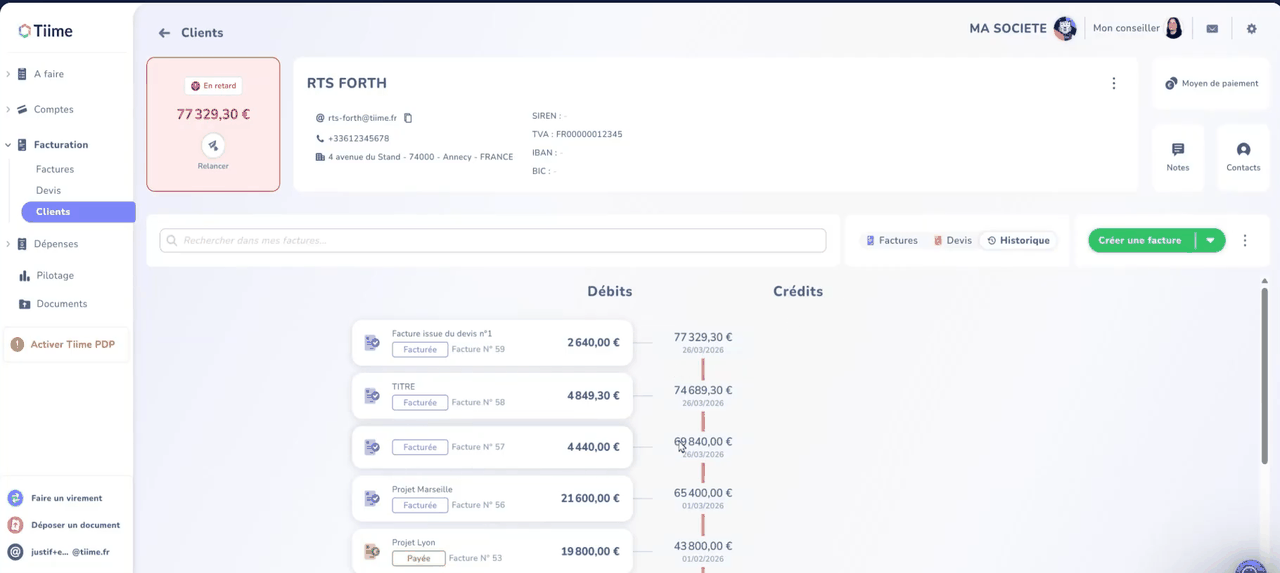Click the Payée badge on Facture N° 53

pyautogui.click(x=418, y=558)
